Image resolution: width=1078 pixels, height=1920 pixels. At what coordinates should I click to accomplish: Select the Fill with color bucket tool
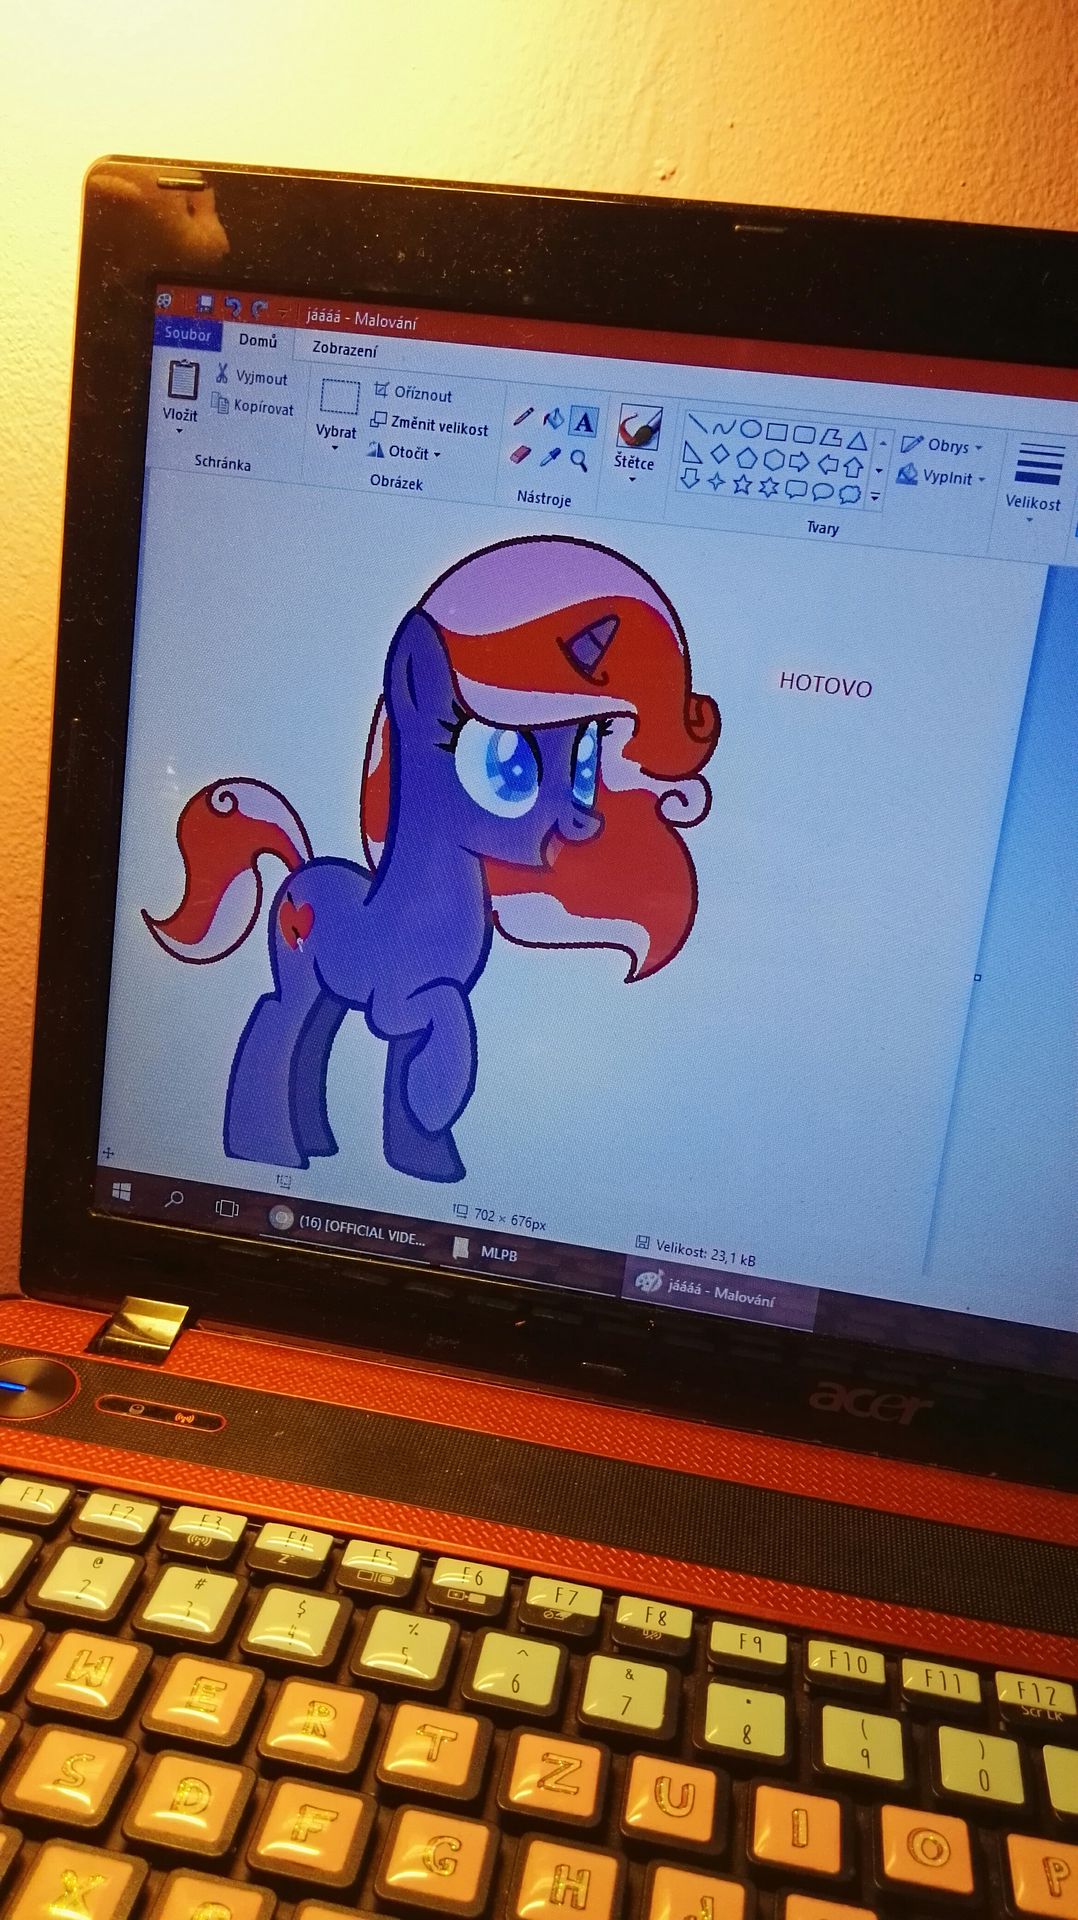(x=553, y=419)
